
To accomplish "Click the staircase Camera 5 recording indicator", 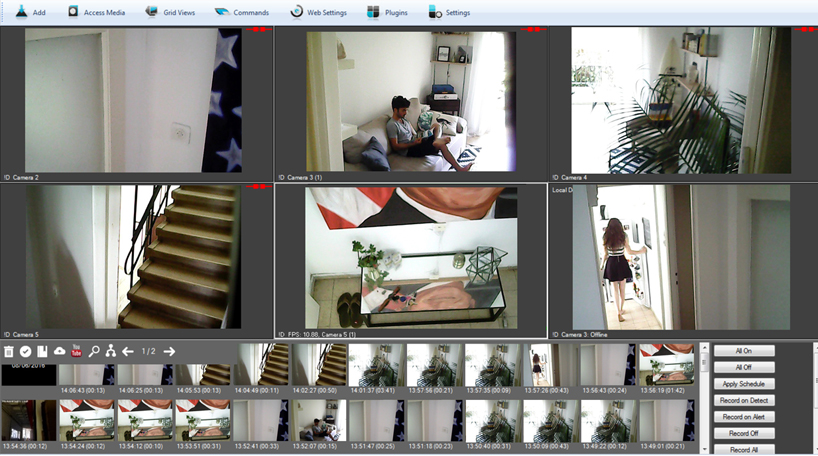I will point(259,186).
